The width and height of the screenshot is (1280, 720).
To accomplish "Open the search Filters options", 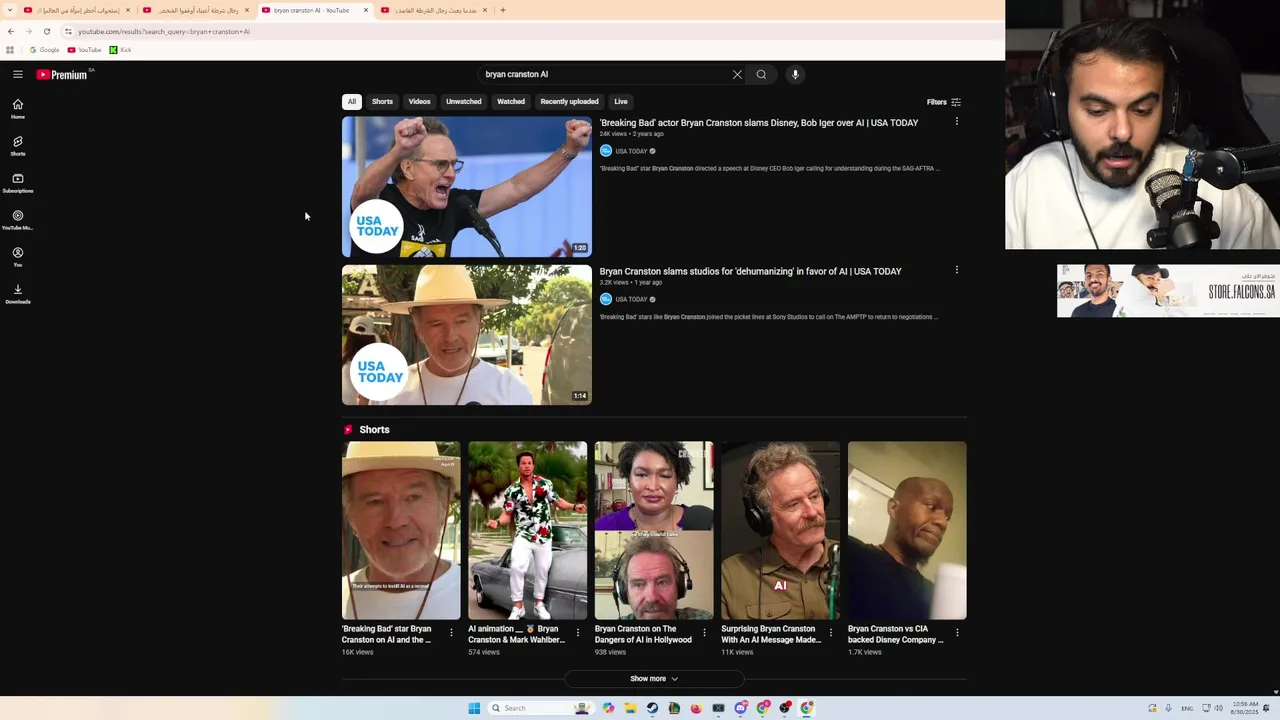I will pyautogui.click(x=943, y=102).
